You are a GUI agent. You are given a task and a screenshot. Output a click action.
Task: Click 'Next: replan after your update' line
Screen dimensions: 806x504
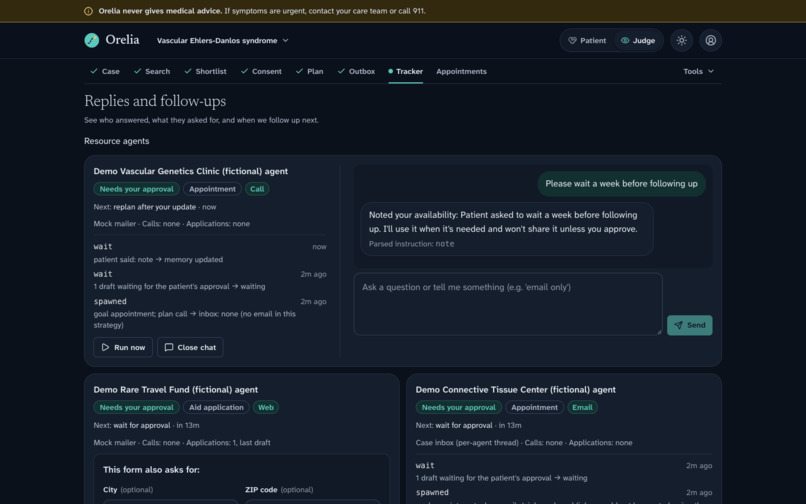(x=155, y=207)
